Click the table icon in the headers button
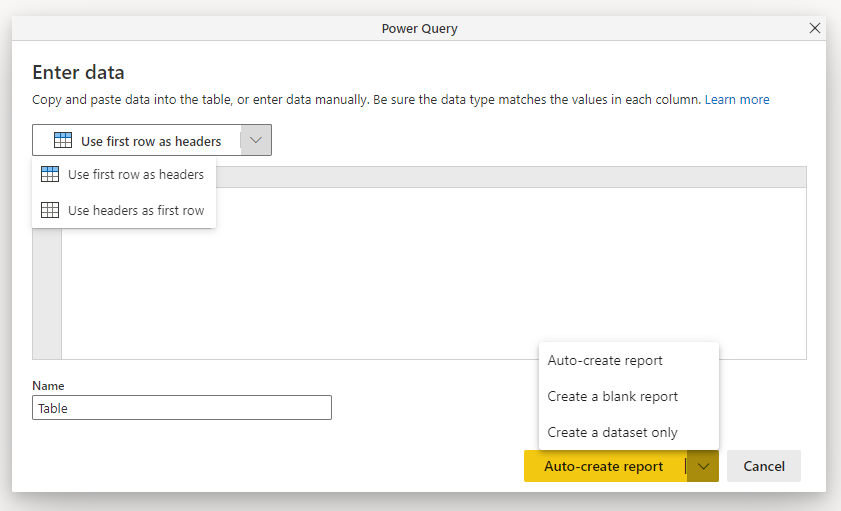841x511 pixels. 62,141
